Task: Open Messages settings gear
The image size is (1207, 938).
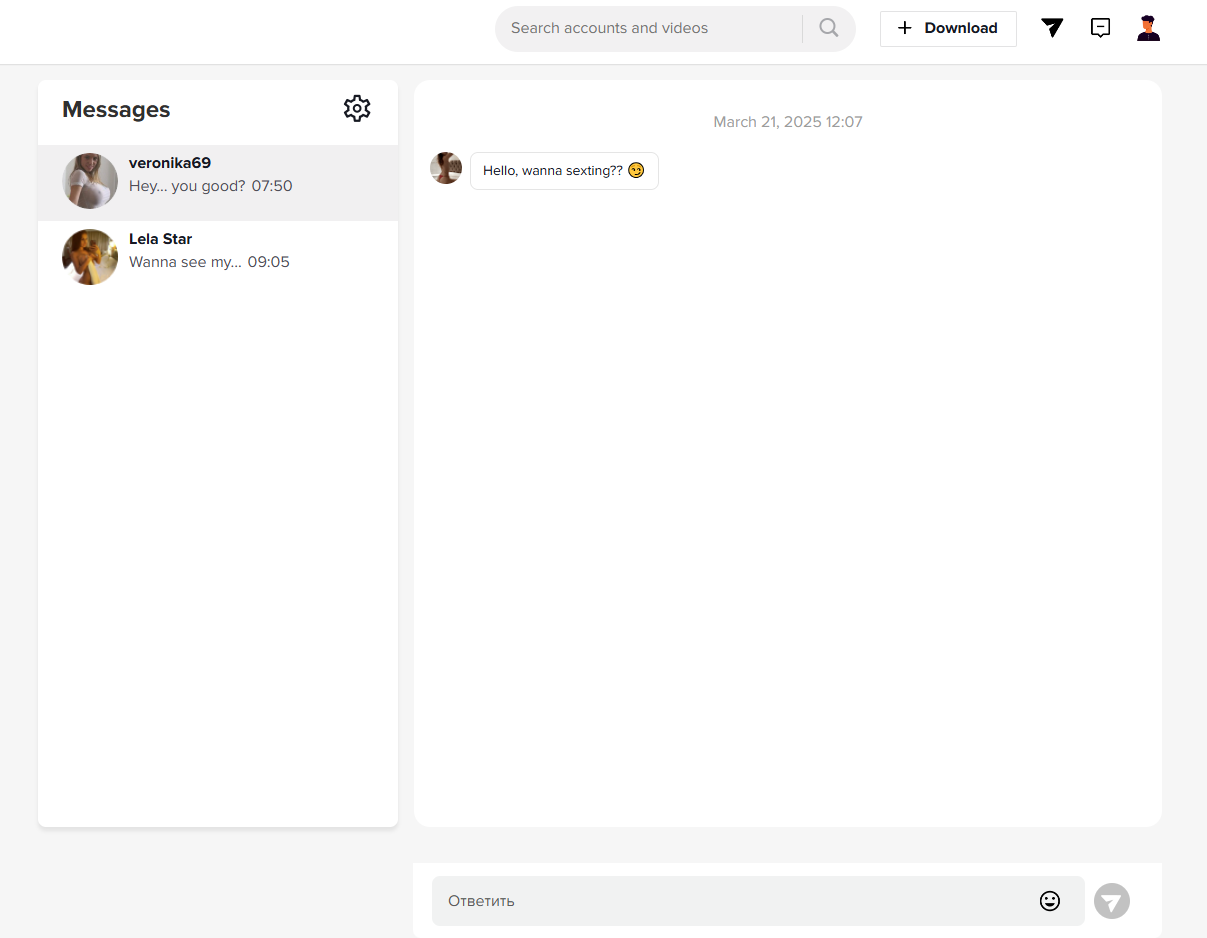Action: point(357,109)
